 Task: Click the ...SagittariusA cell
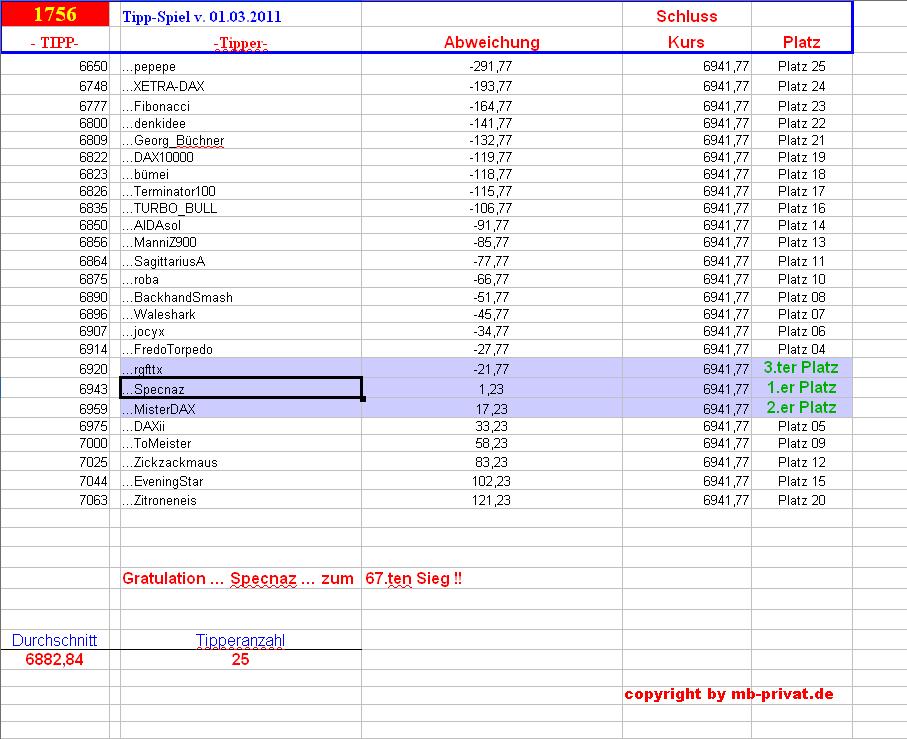click(241, 261)
